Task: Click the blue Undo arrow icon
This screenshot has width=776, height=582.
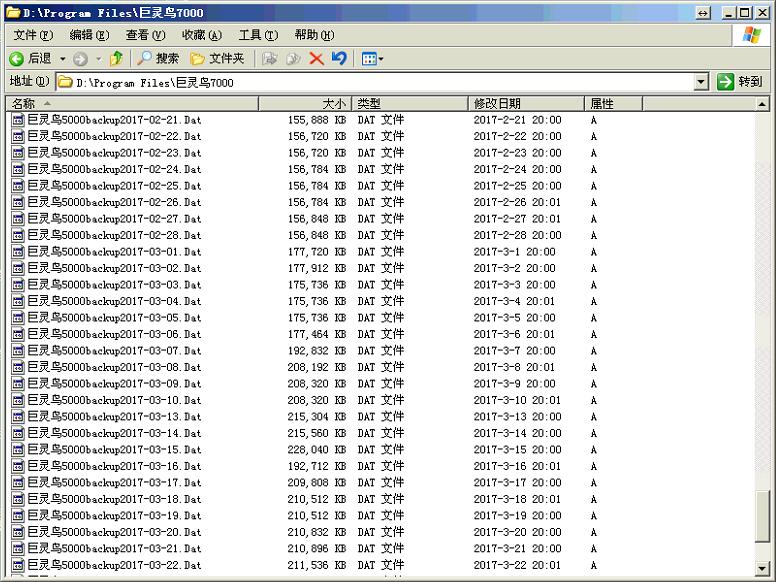Action: pyautogui.click(x=339, y=59)
